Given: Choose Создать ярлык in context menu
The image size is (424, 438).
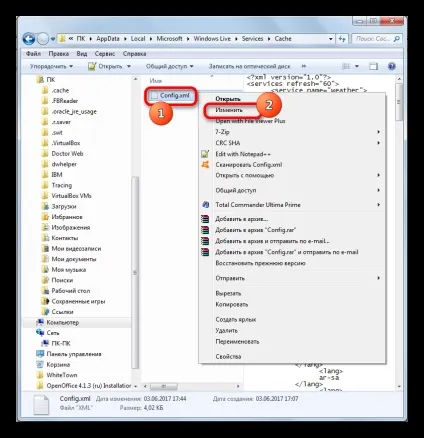Looking at the screenshot, I should click(x=236, y=319).
